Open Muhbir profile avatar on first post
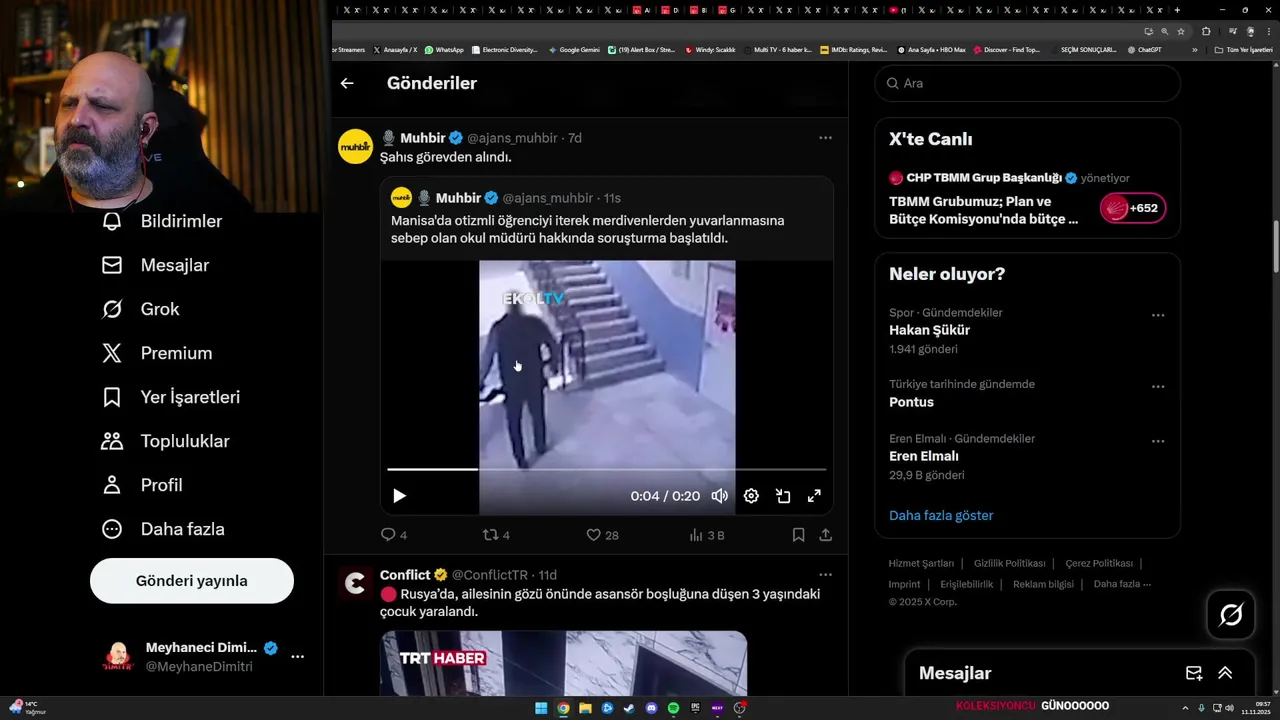The image size is (1280, 720). [x=355, y=146]
